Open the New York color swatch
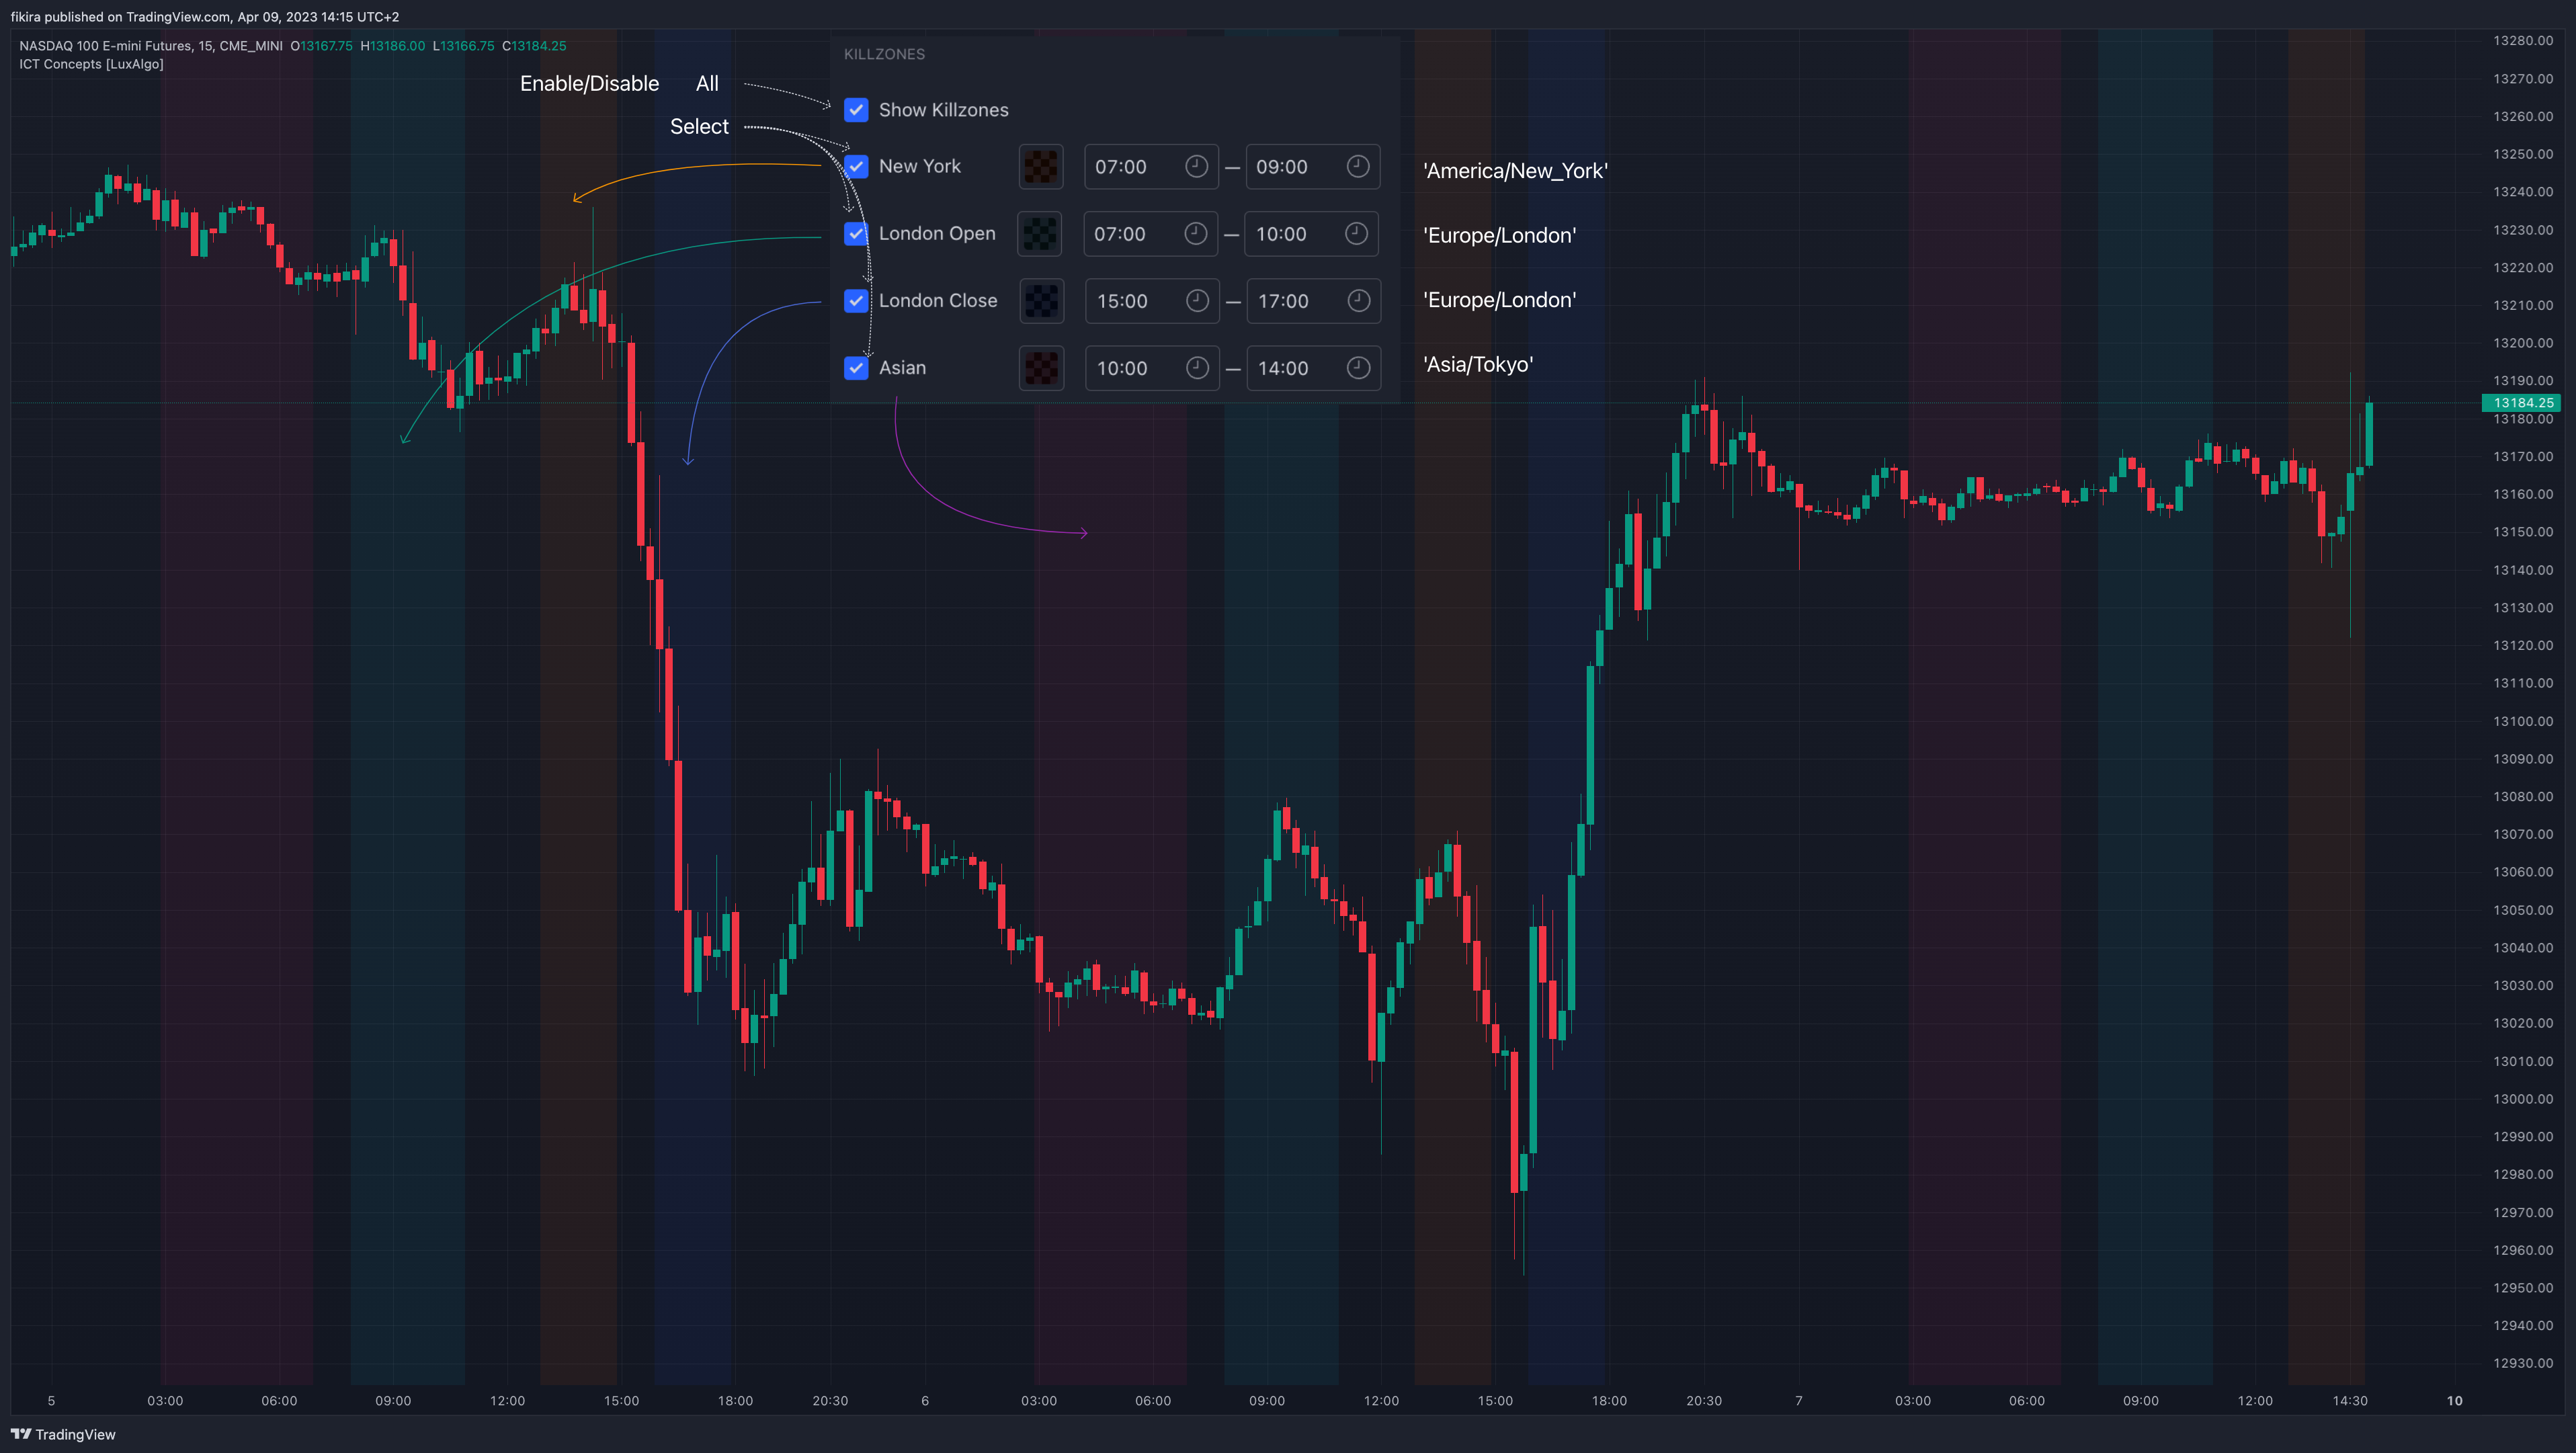The height and width of the screenshot is (1453, 2576). point(1040,166)
